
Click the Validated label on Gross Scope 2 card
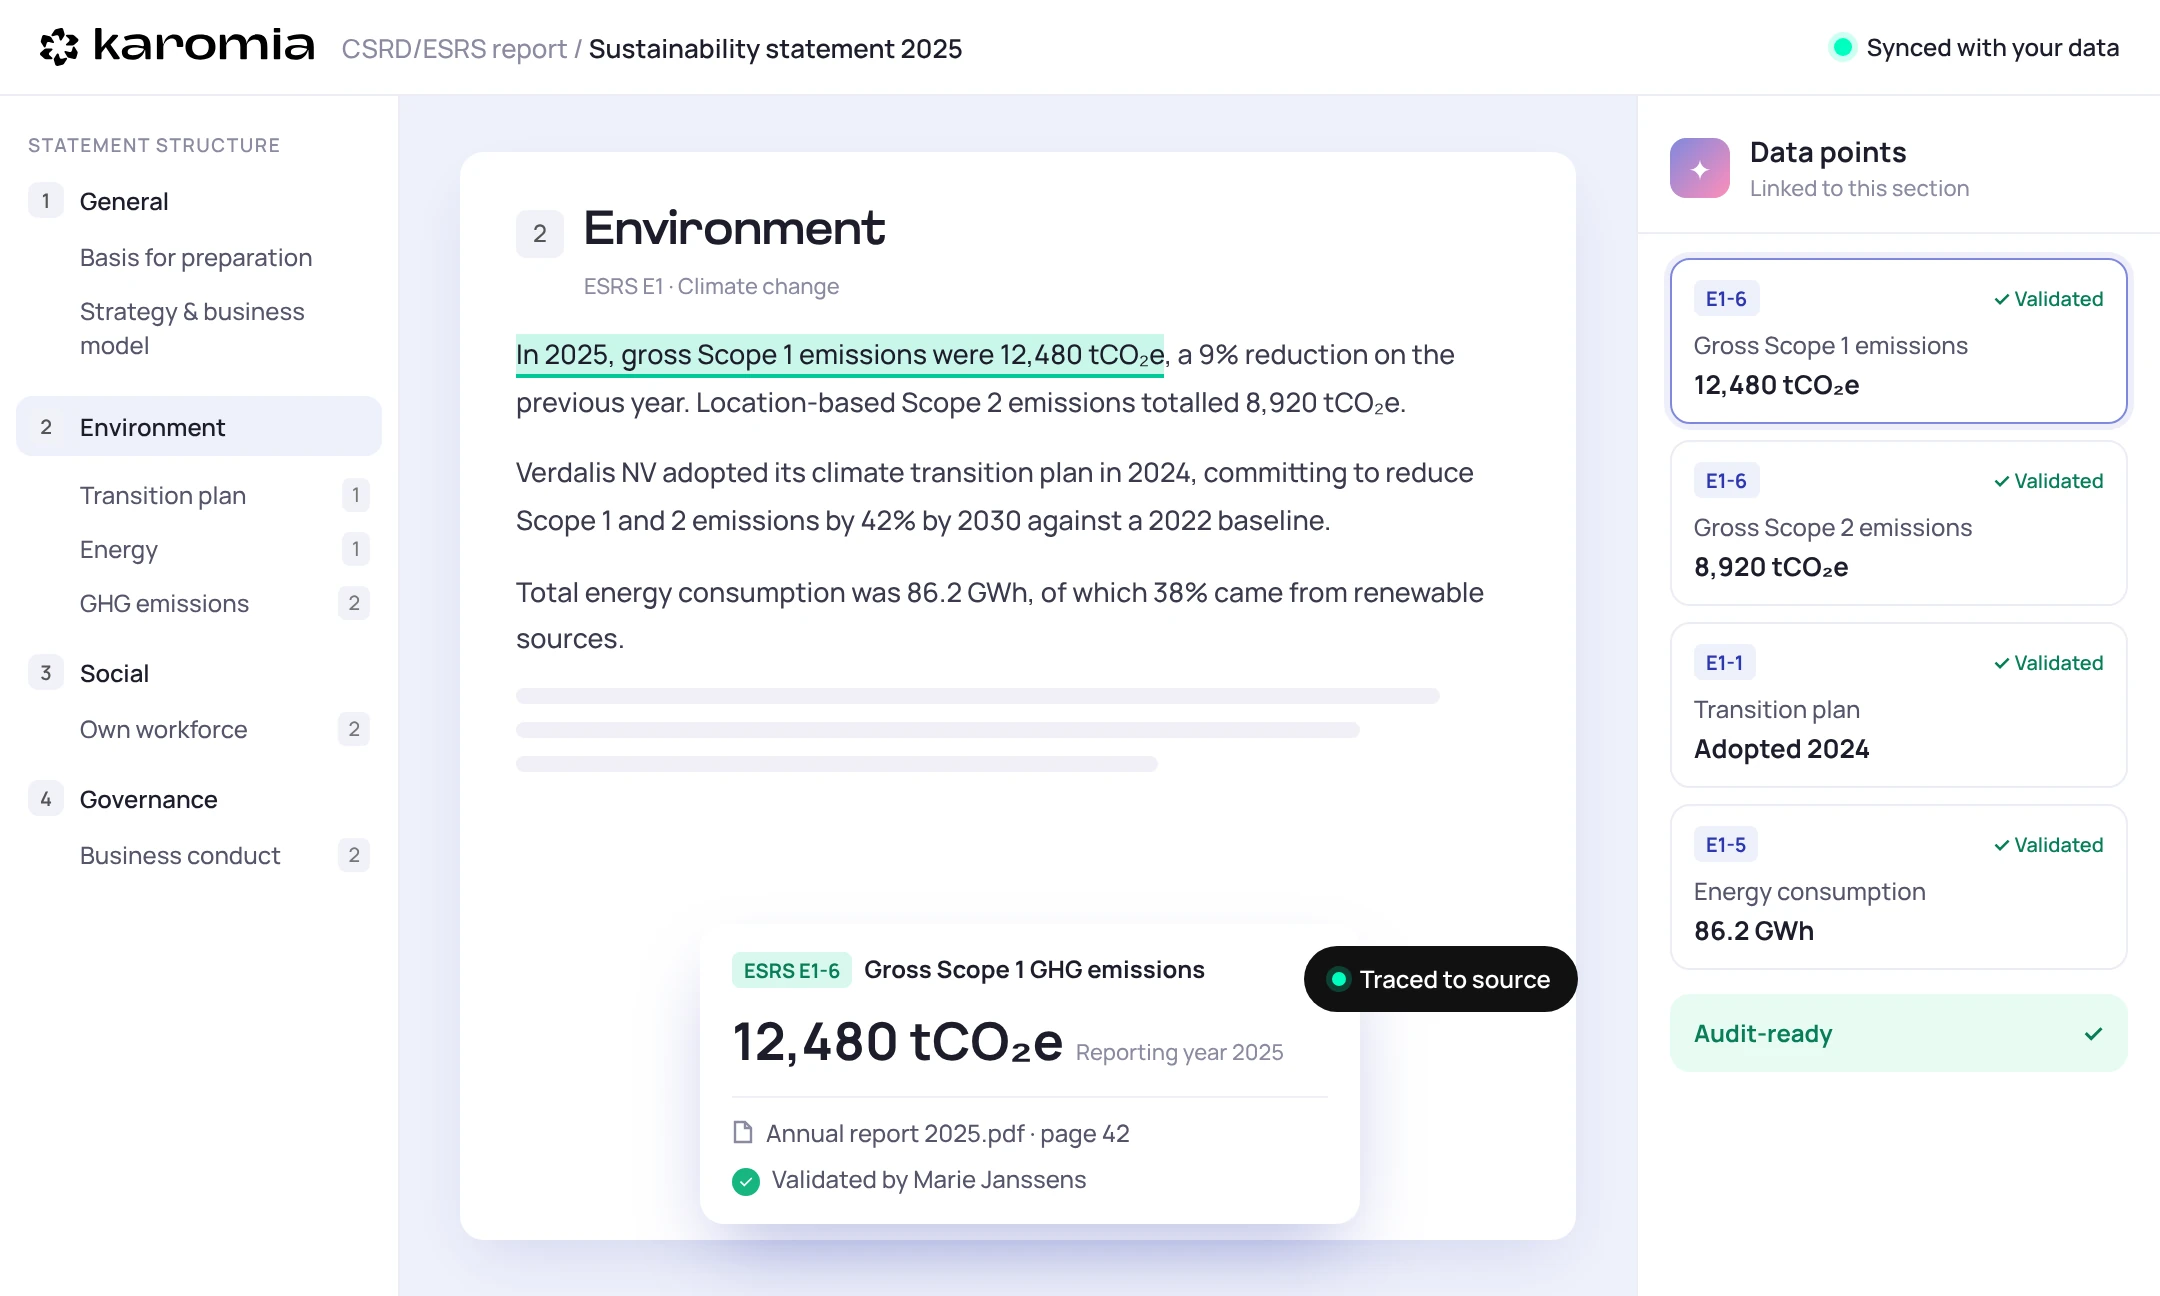[2048, 481]
